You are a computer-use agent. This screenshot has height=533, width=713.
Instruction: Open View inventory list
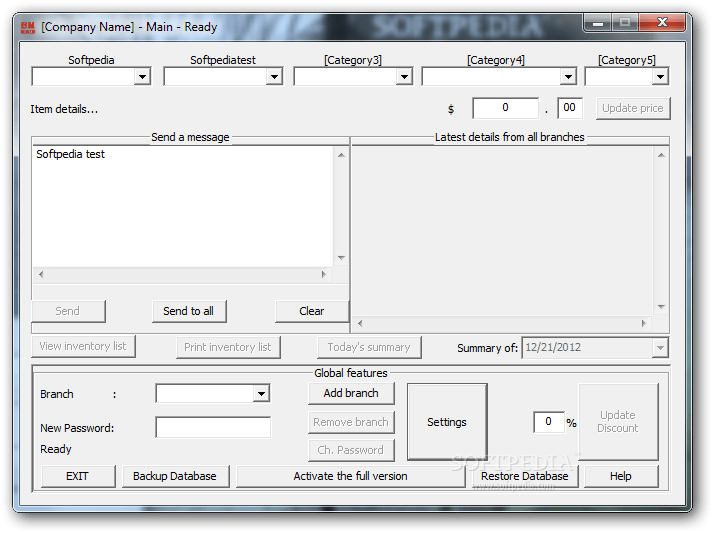(83, 347)
